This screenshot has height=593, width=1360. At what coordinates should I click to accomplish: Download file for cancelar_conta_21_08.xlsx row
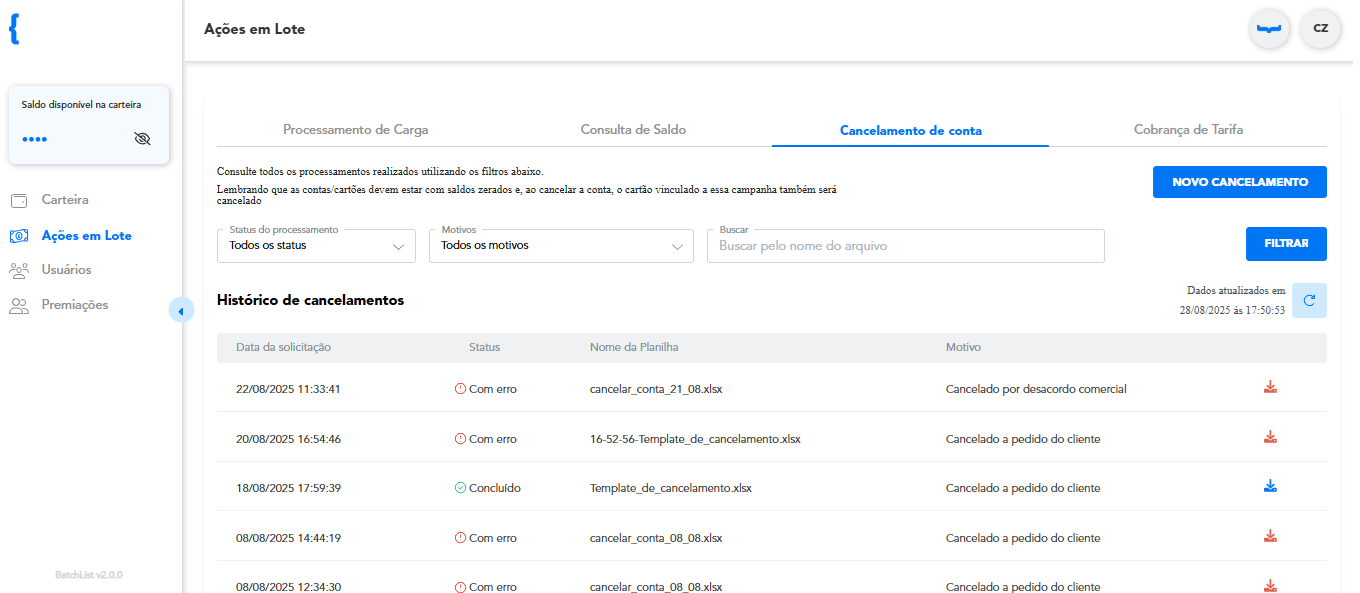[1270, 388]
